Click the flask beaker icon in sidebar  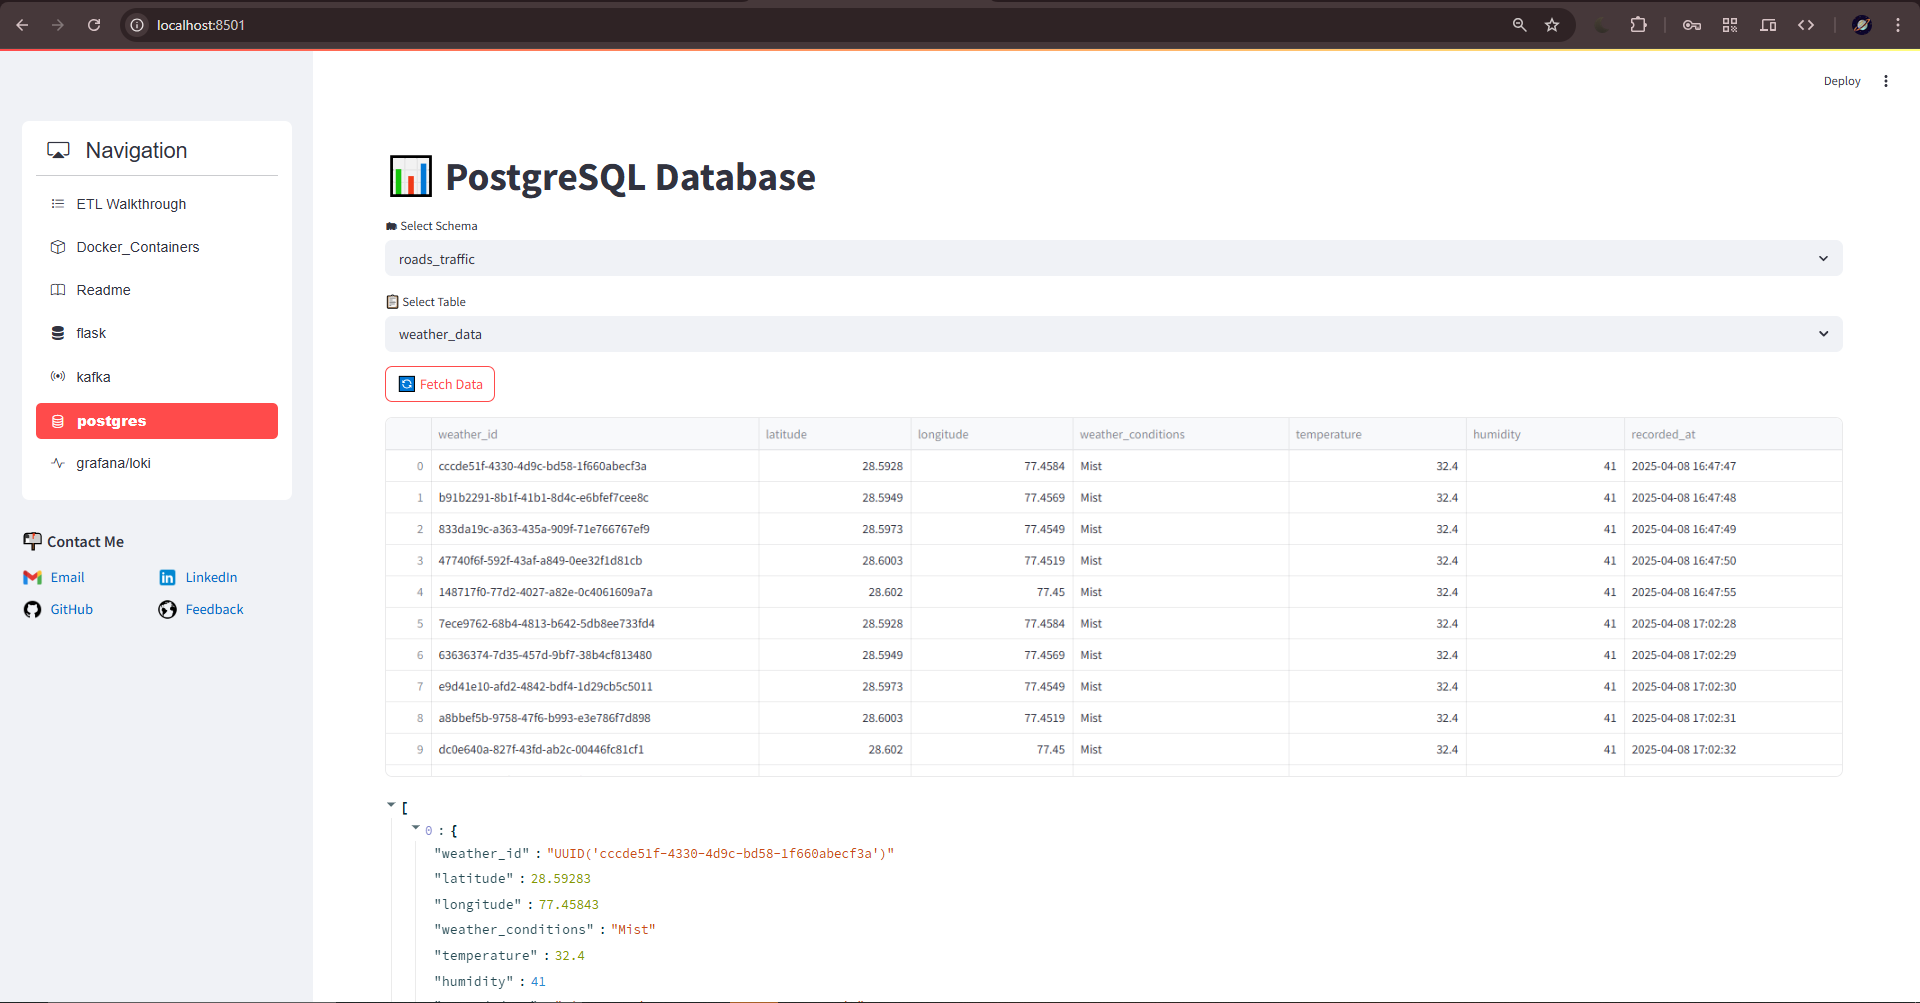[58, 332]
